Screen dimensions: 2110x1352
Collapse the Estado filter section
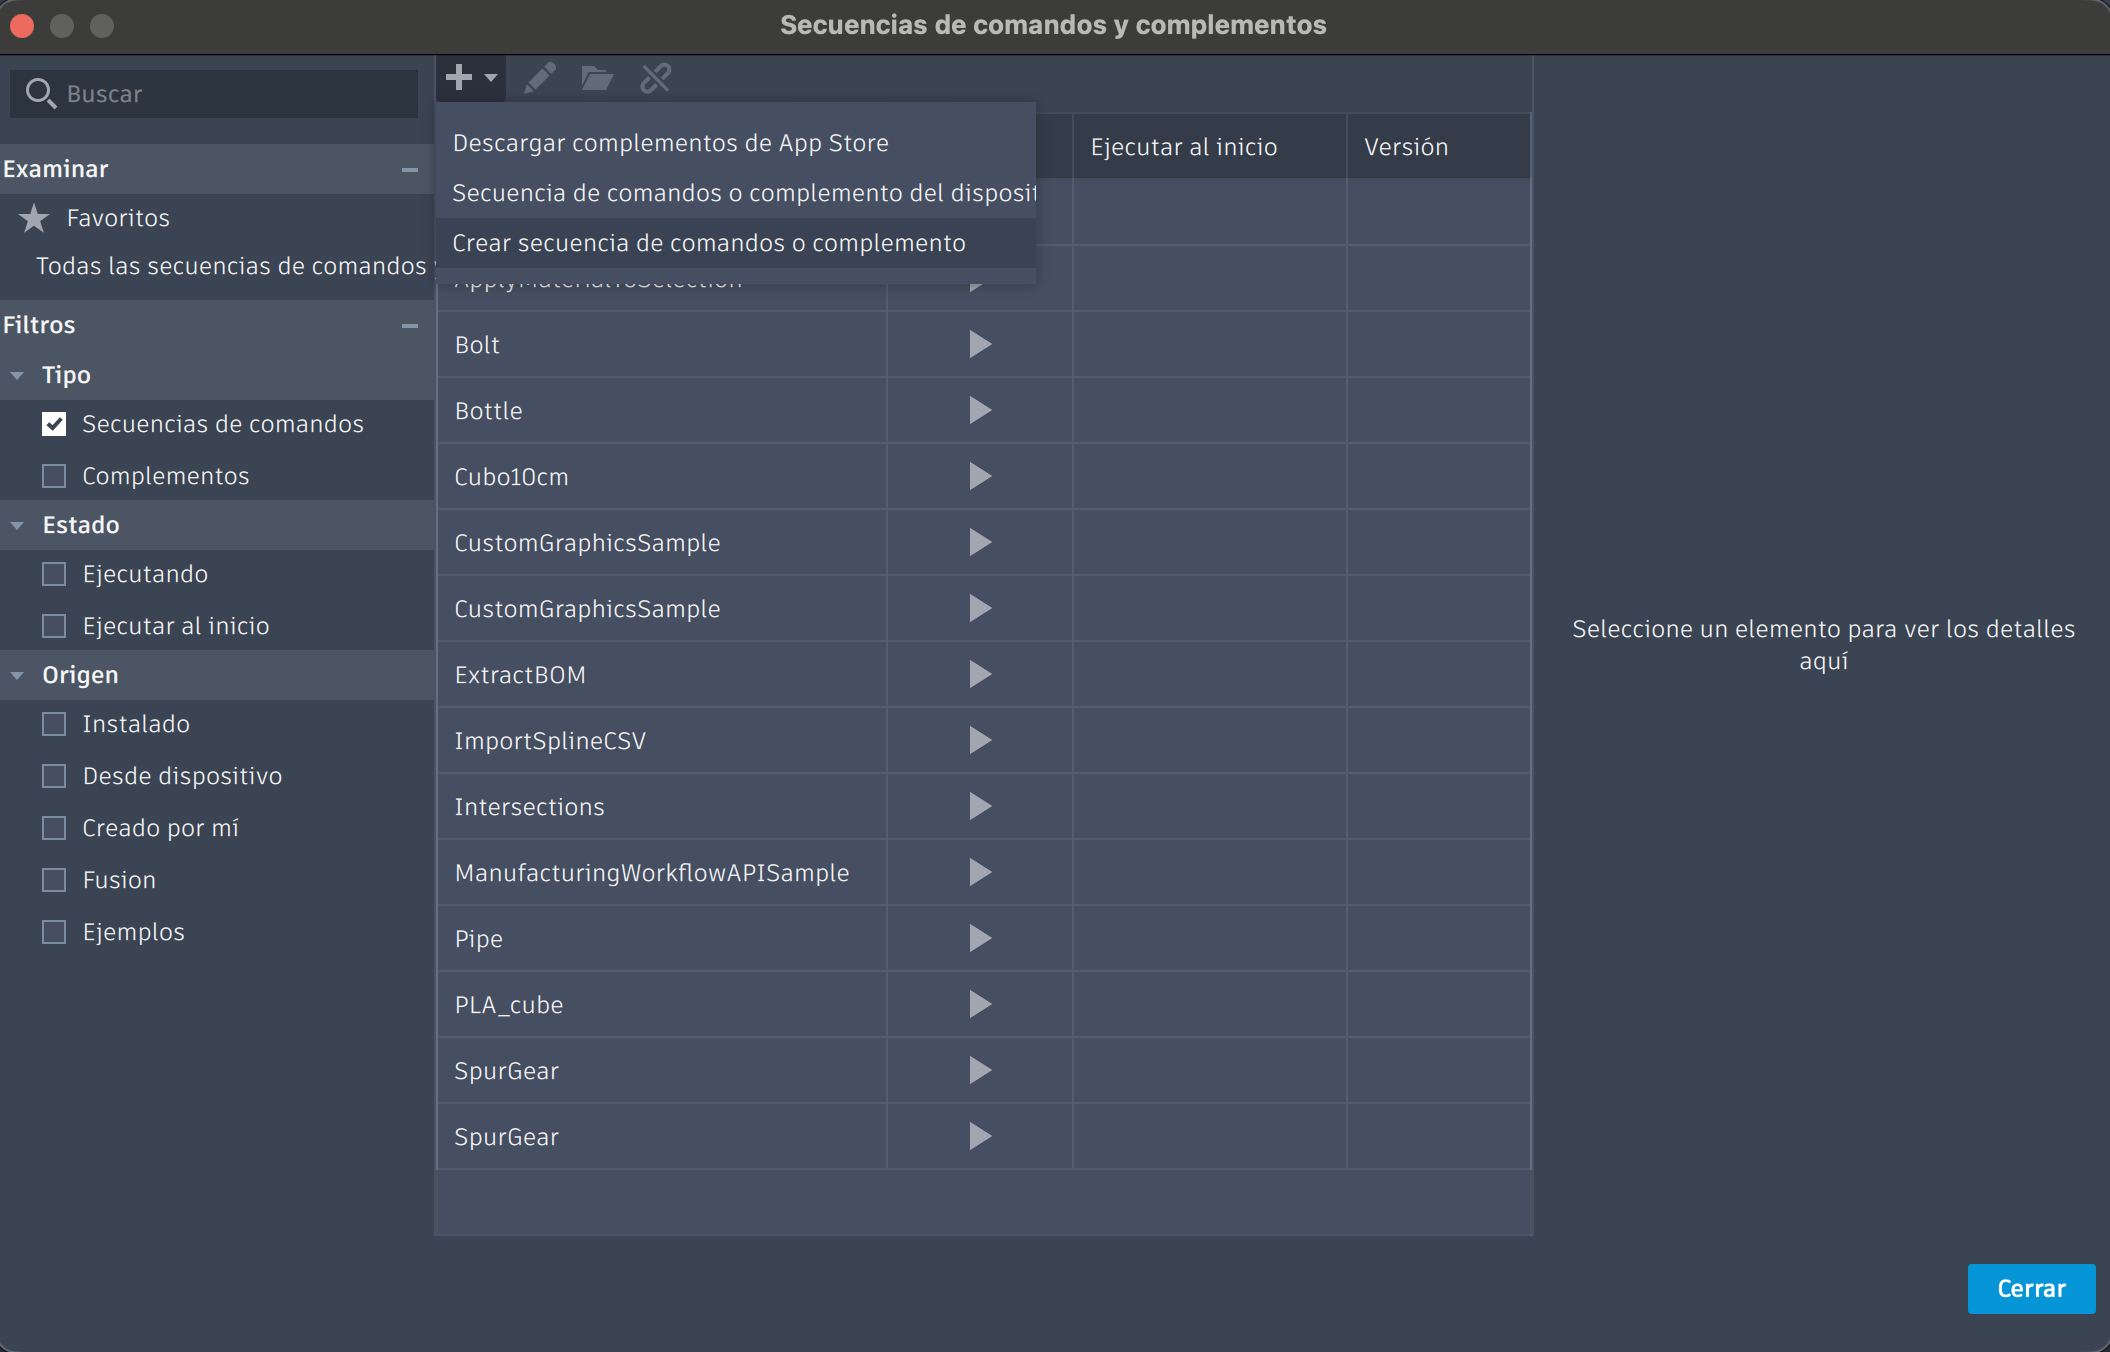point(16,524)
